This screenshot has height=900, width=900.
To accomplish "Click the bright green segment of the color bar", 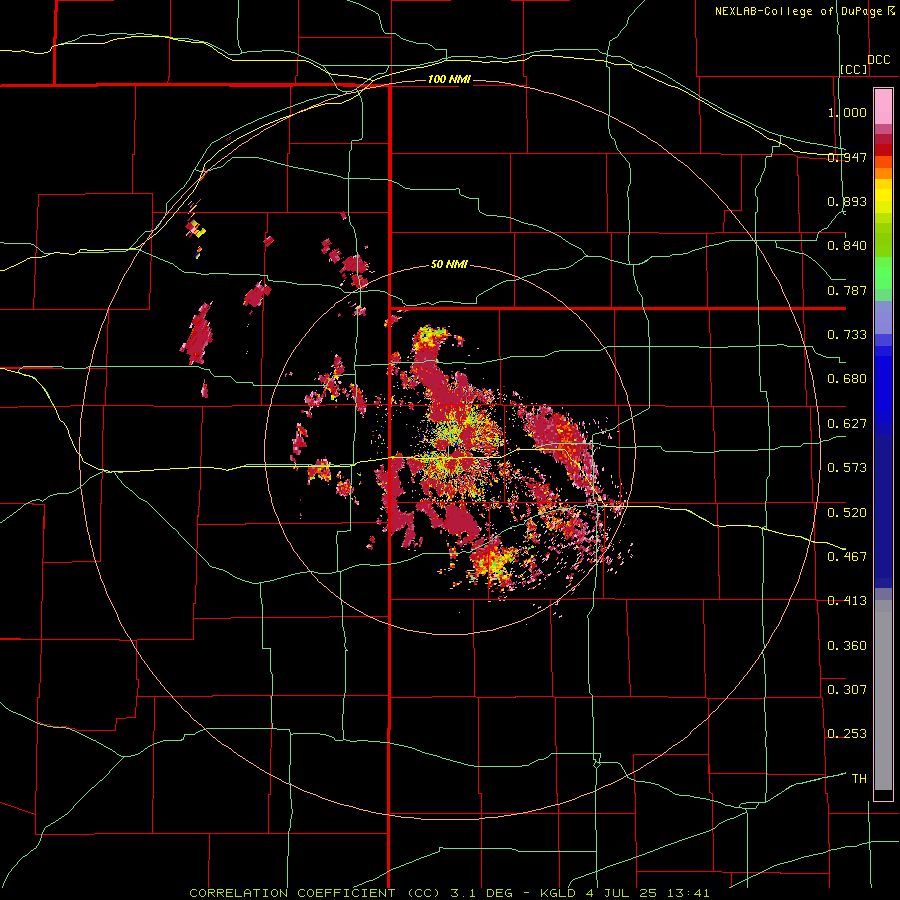I will tap(883, 274).
